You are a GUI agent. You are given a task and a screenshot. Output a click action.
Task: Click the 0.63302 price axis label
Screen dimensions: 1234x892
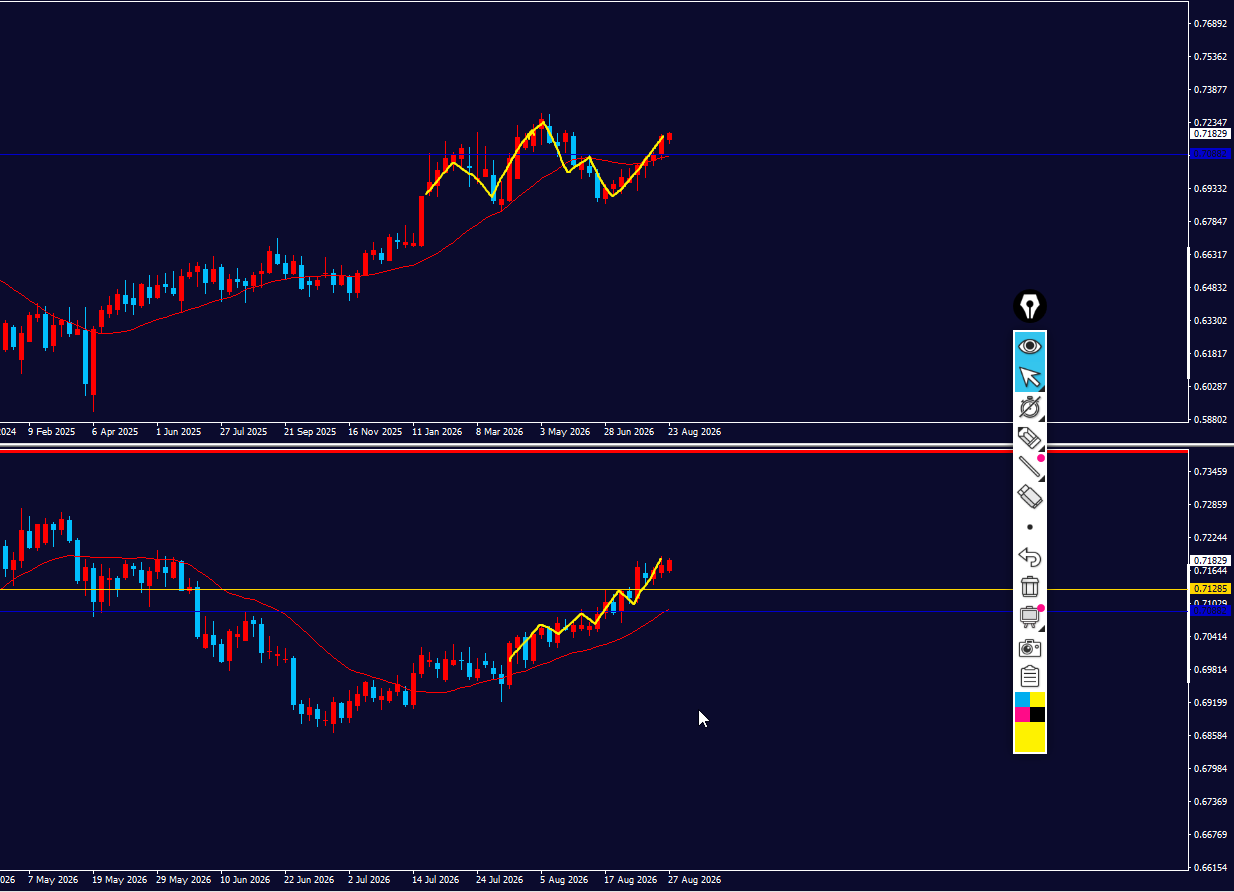tap(1212, 321)
